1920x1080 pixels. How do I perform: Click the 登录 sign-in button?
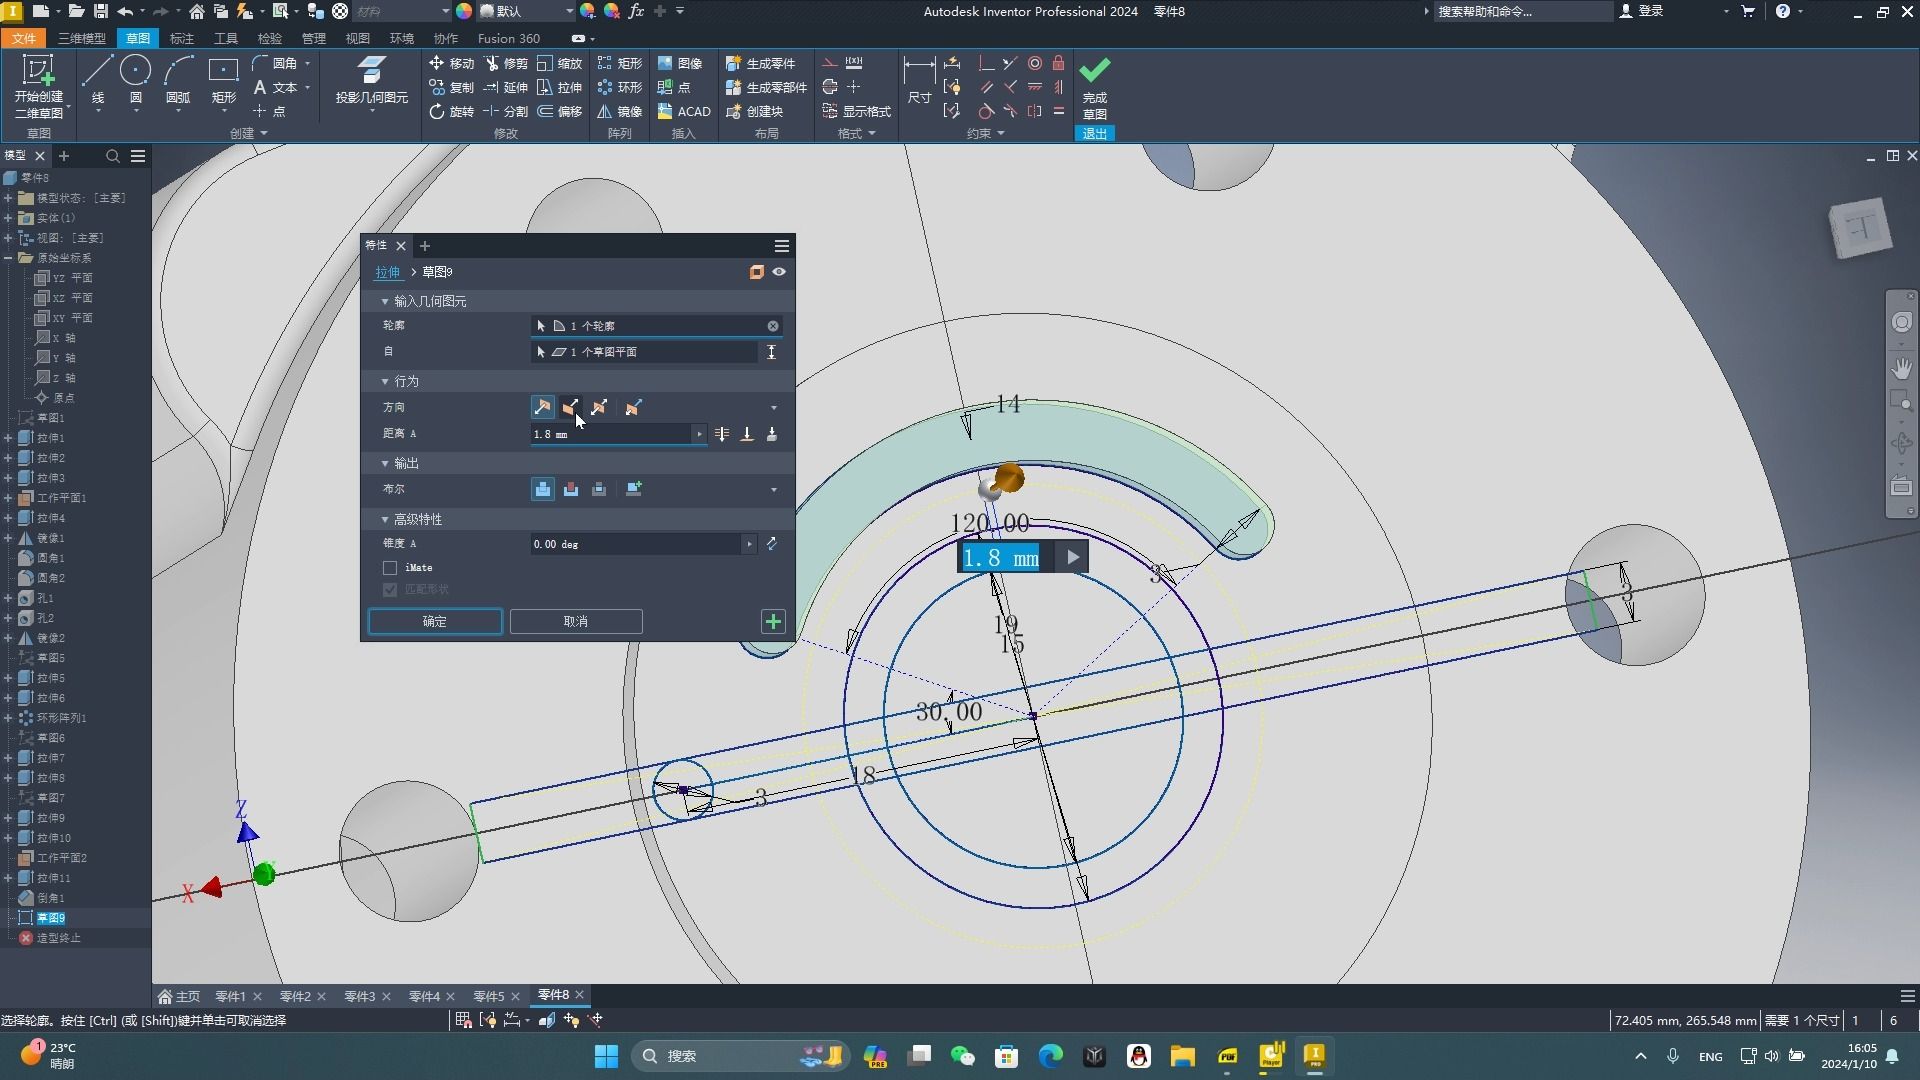1641,11
